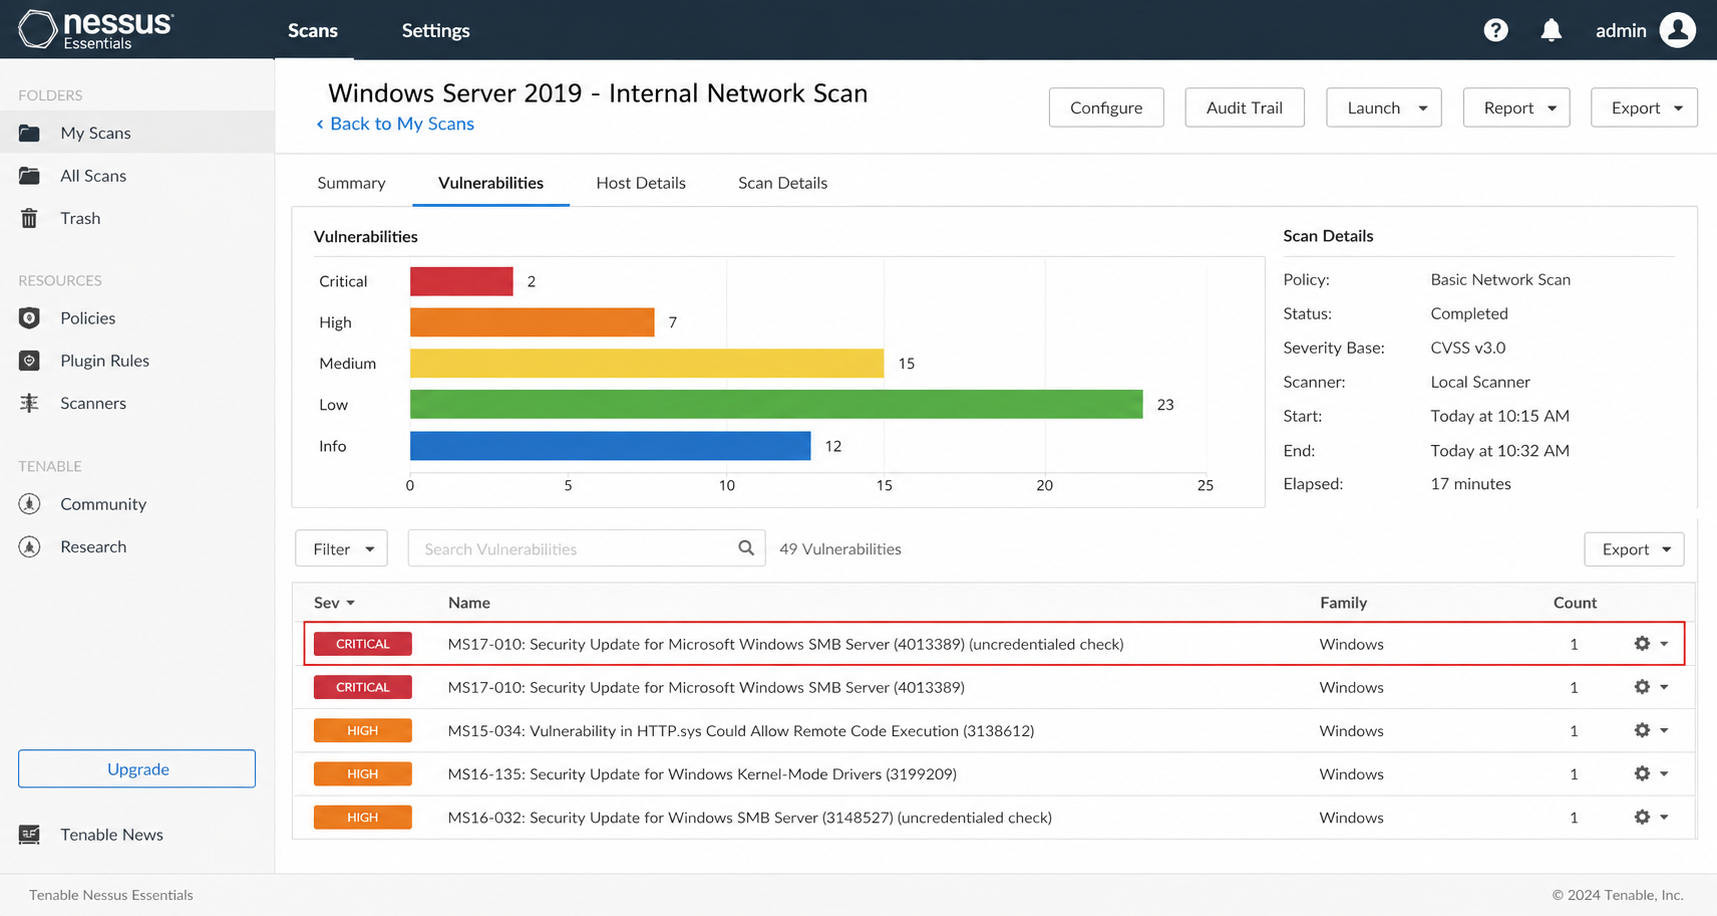This screenshot has height=916, width=1717.
Task: Click the Nessus Essentials logo
Action: coord(96,30)
